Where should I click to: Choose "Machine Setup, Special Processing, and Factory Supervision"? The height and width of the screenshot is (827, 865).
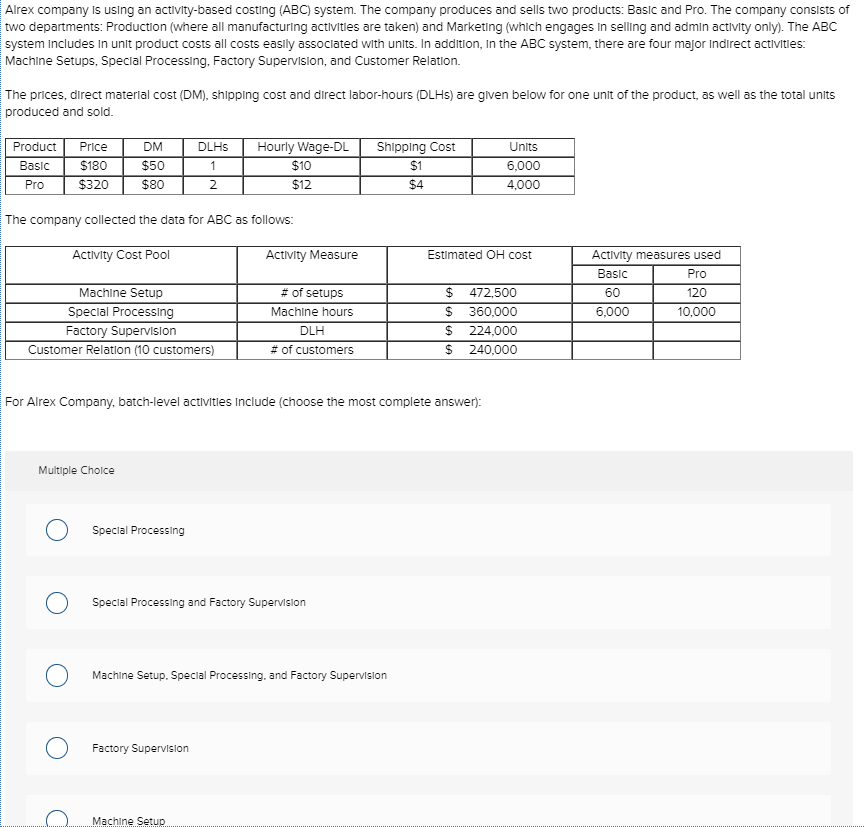click(x=57, y=675)
